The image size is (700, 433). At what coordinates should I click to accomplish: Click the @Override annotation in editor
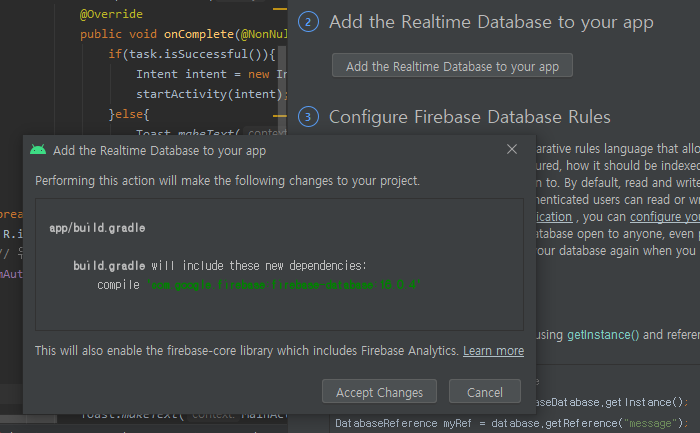(111, 15)
